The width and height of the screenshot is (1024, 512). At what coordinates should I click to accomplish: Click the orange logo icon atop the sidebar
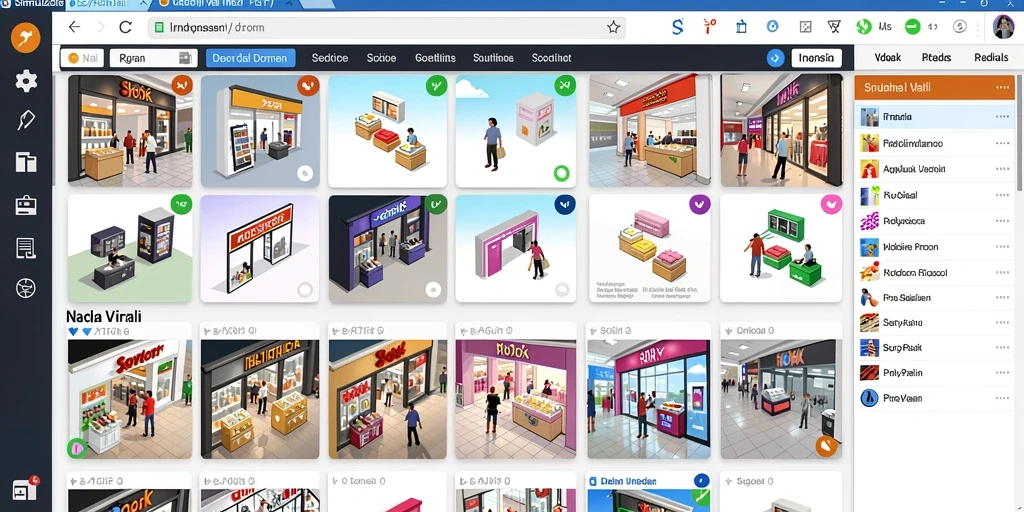tap(25, 37)
